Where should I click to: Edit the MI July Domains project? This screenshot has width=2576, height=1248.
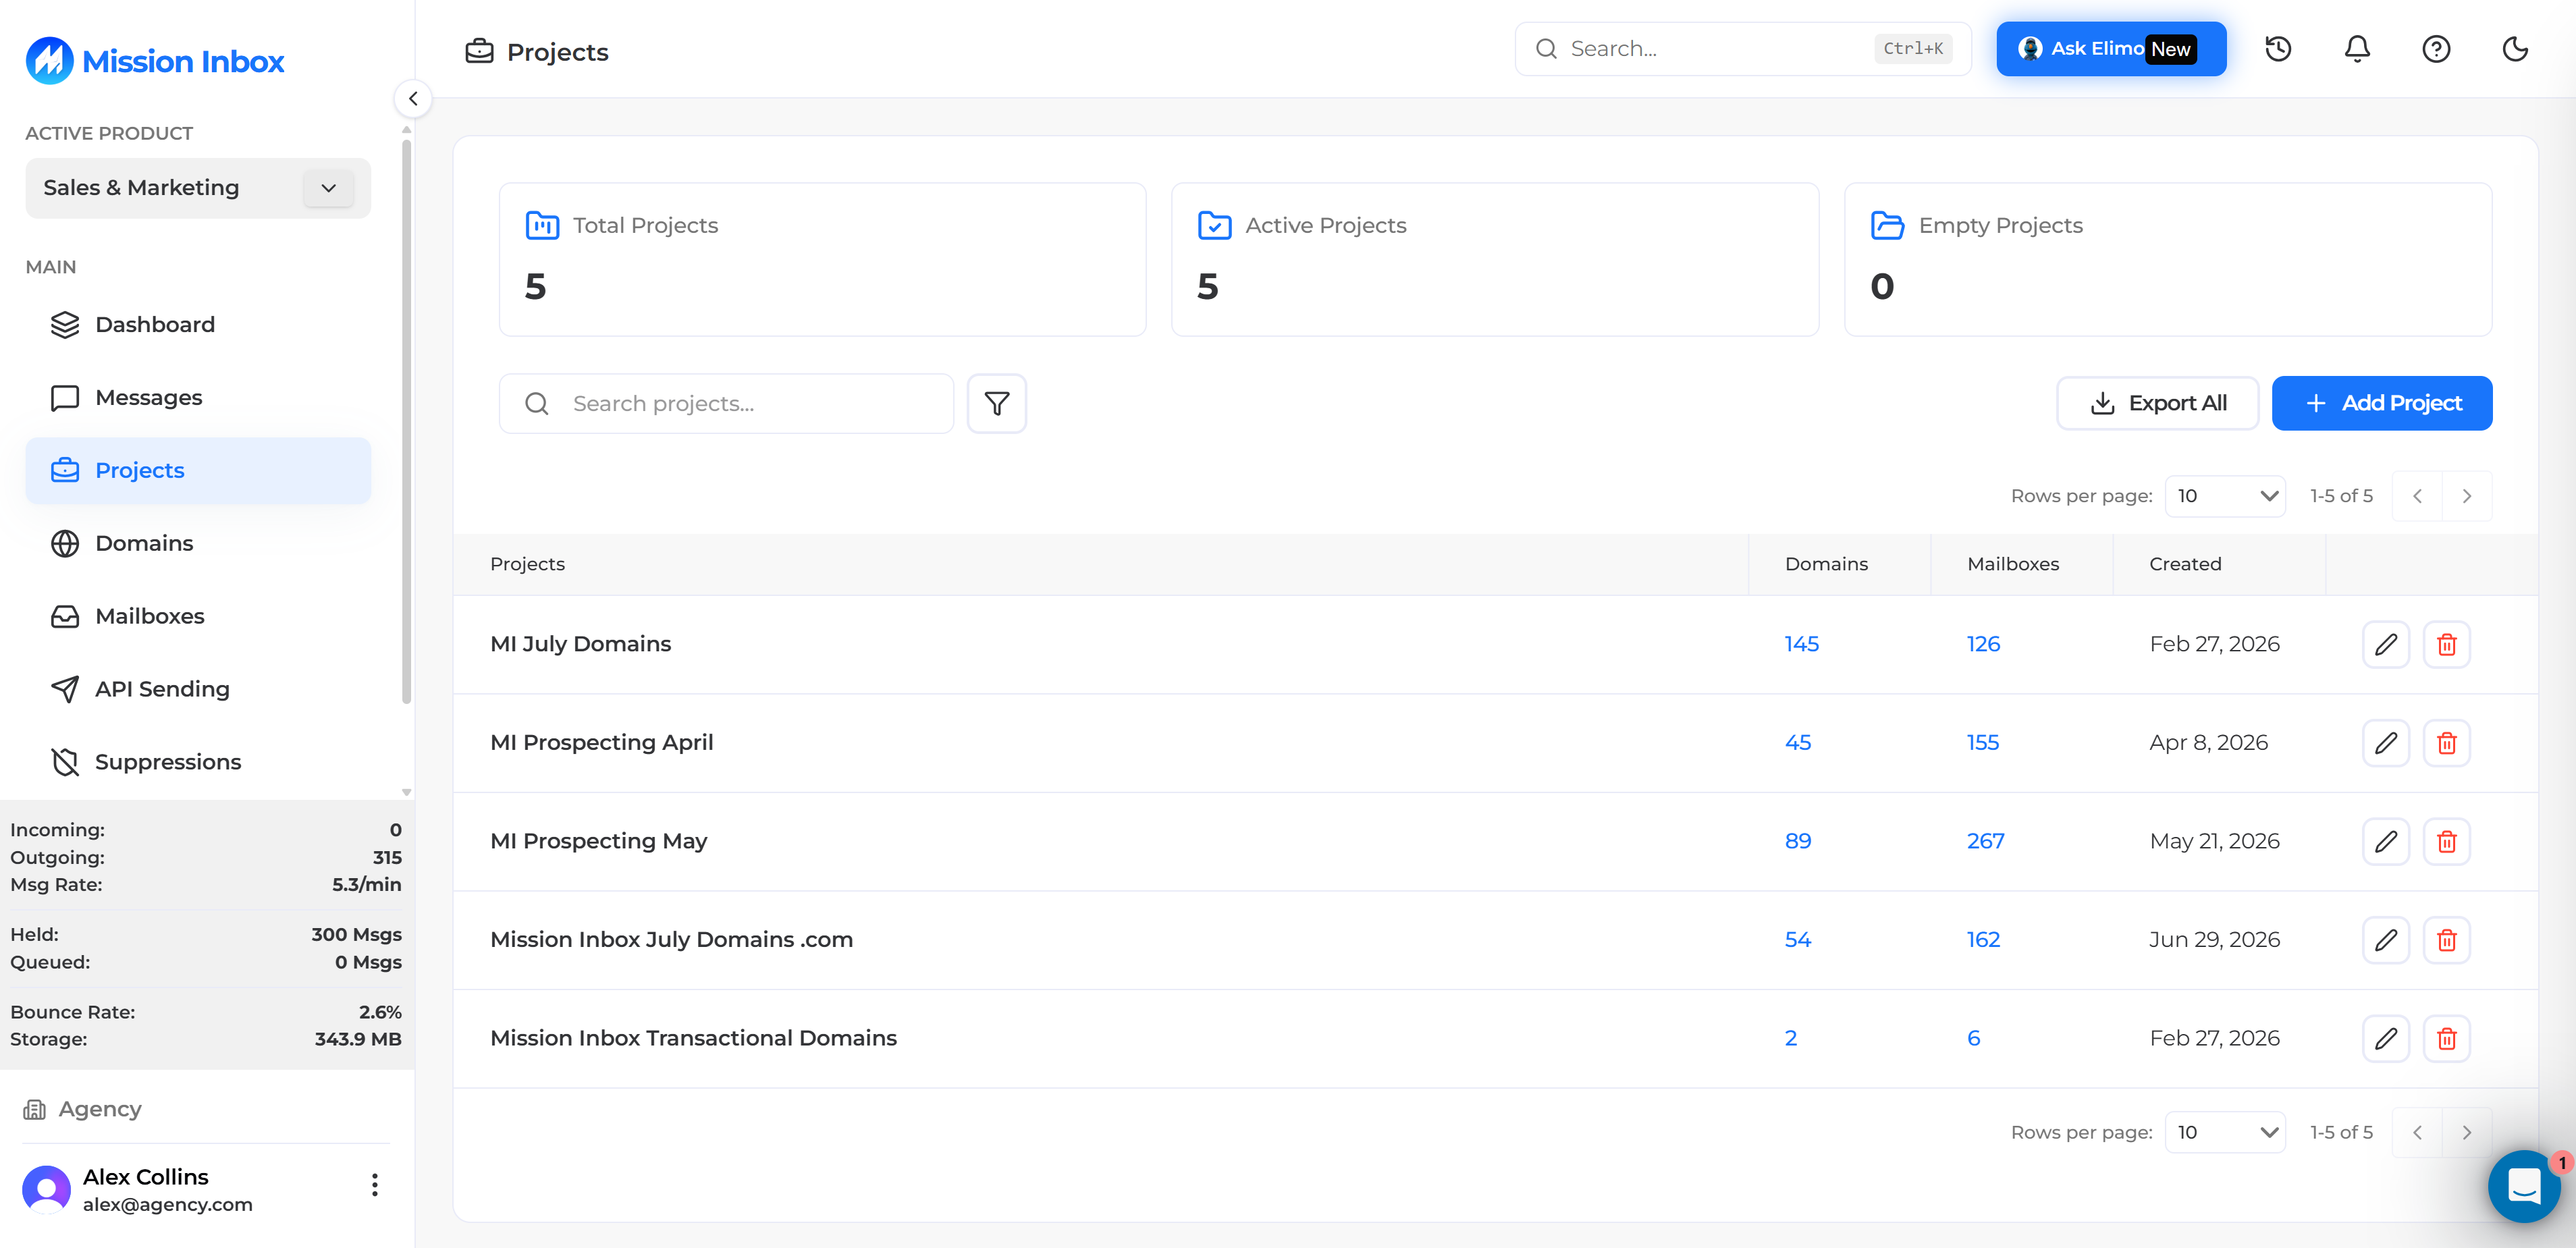click(2386, 644)
